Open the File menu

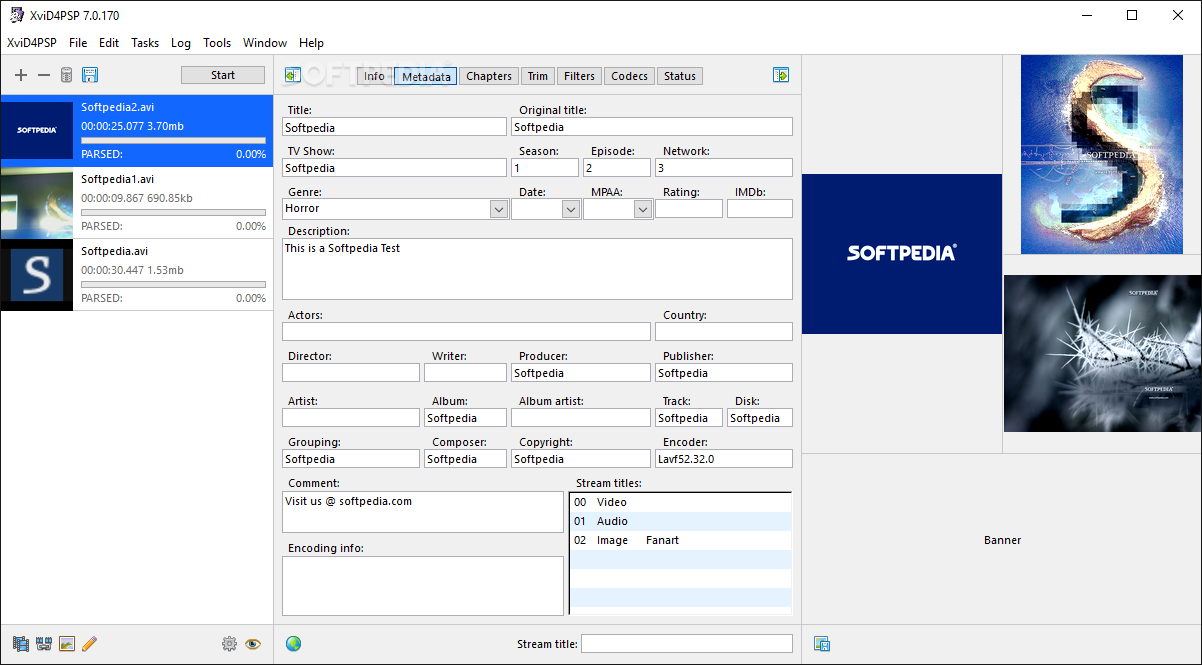tap(78, 43)
